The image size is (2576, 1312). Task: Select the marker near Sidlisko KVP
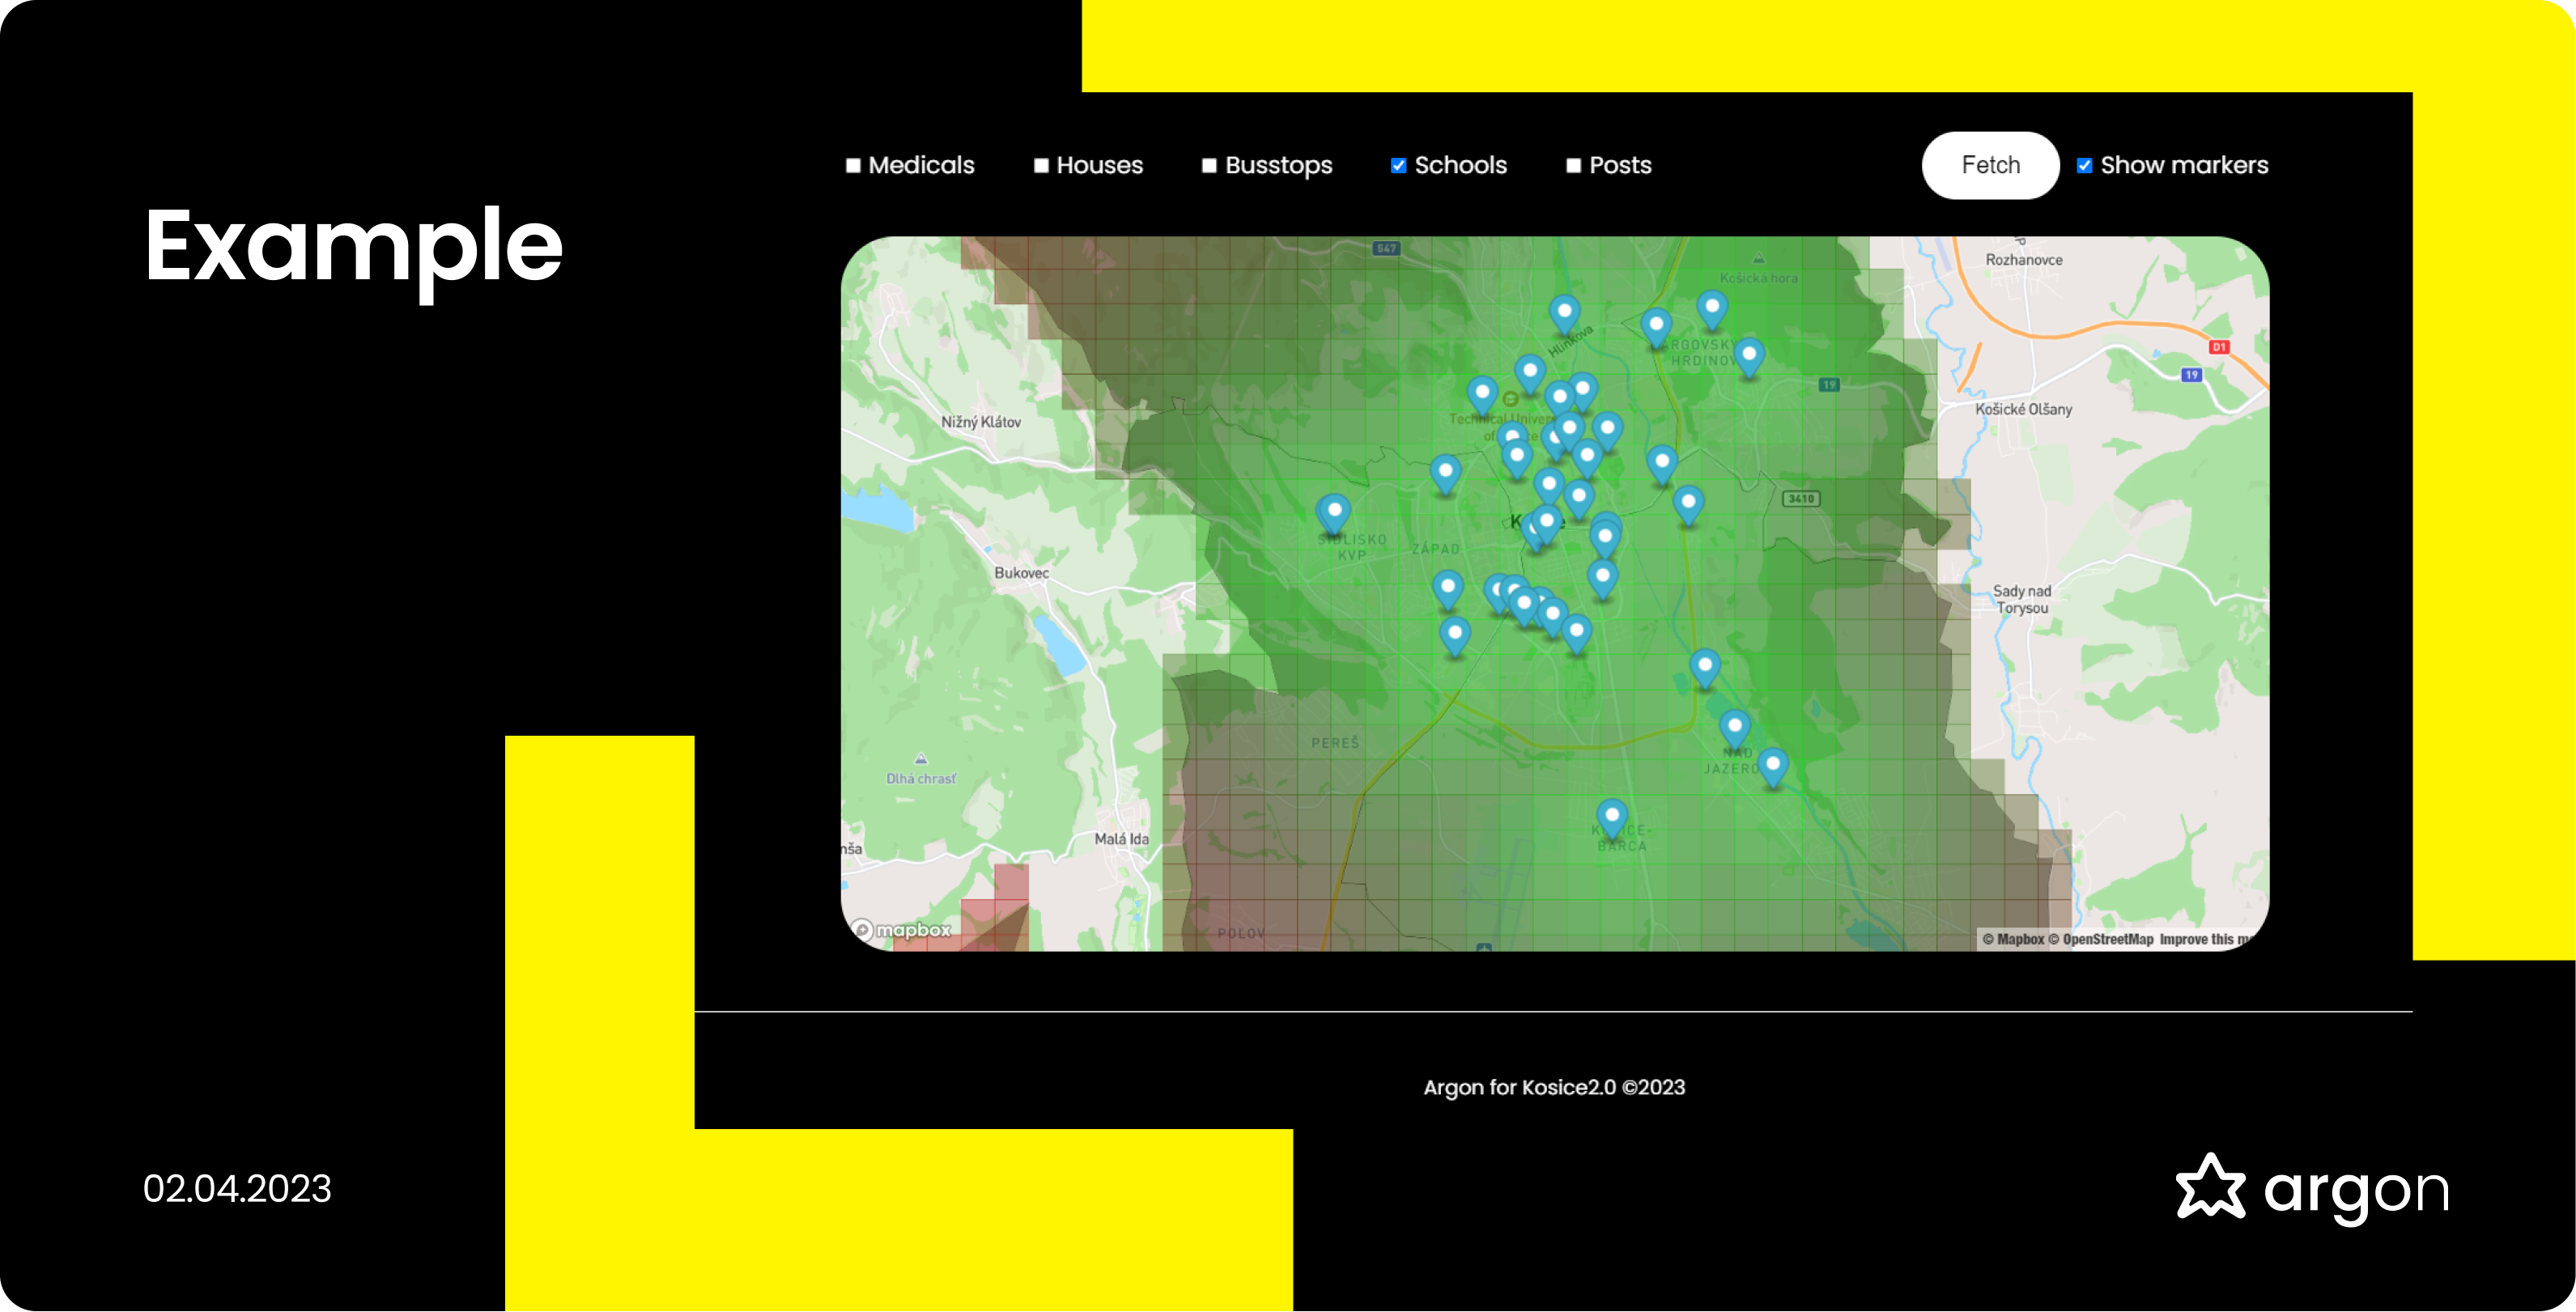click(x=1333, y=512)
